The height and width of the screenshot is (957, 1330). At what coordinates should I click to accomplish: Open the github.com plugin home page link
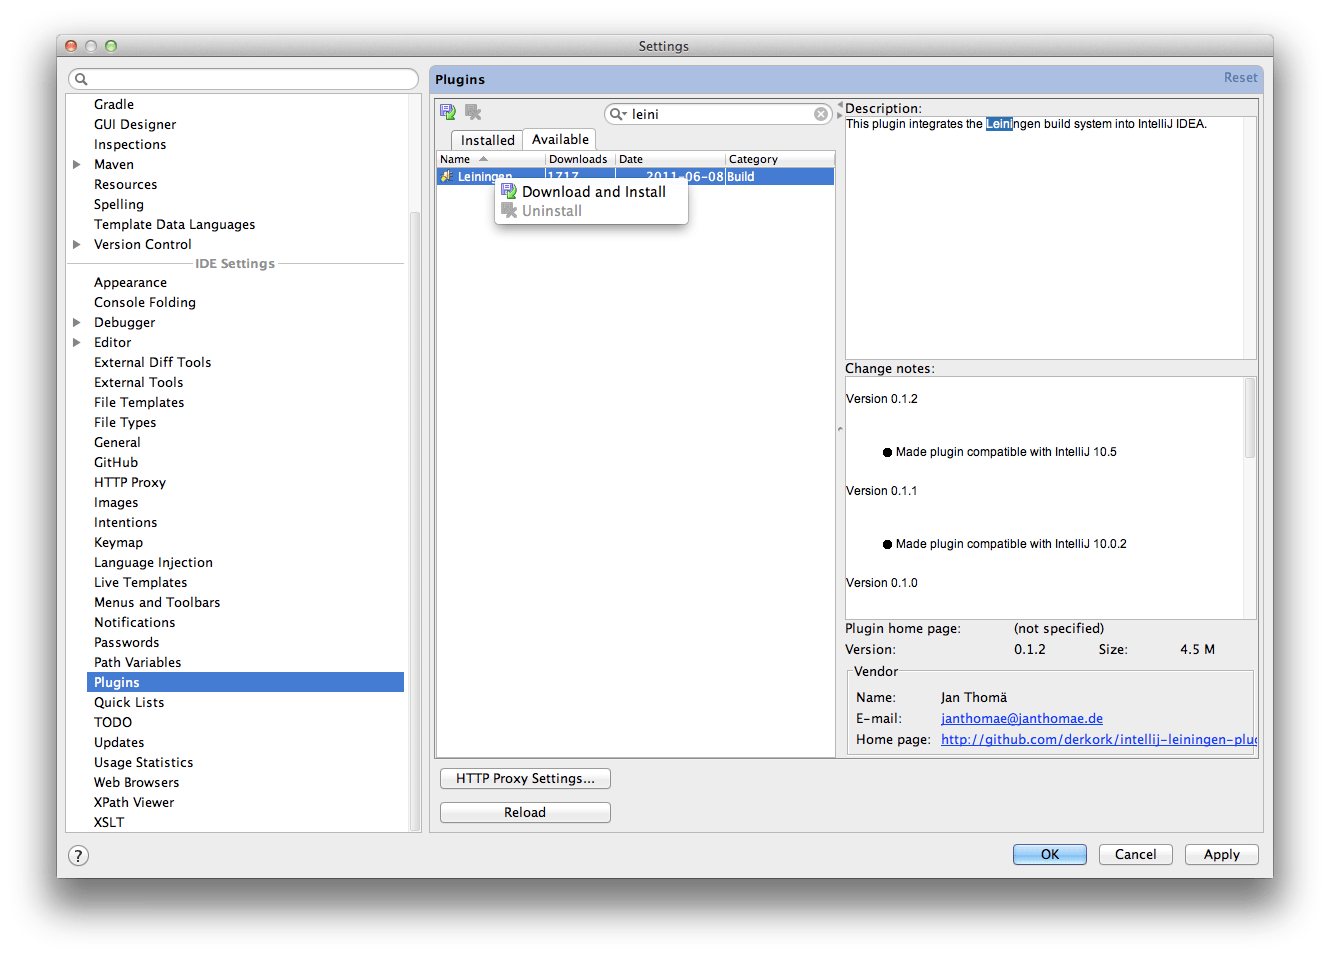coord(1098,739)
